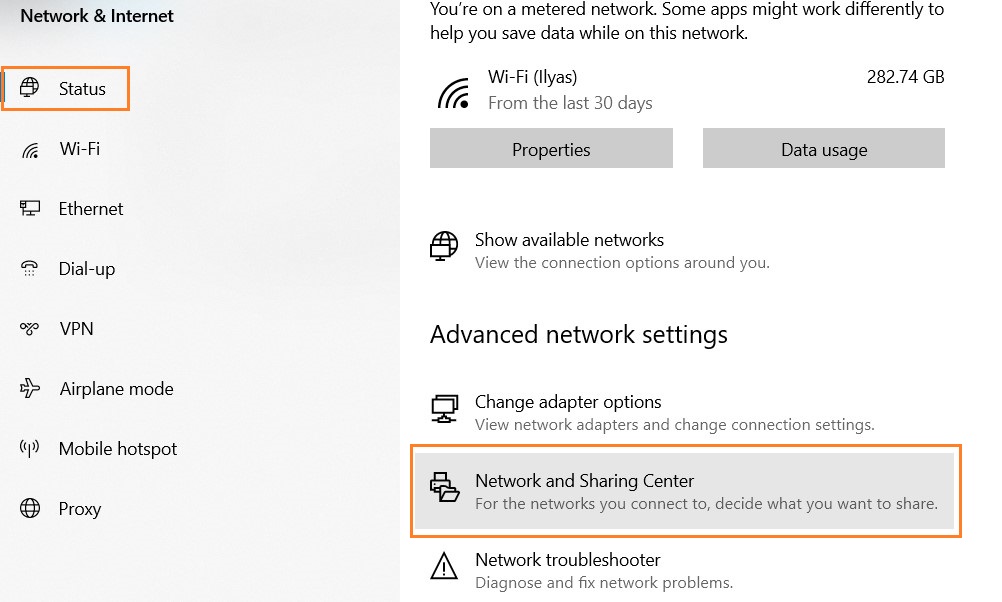Viewport: 1002px width, 602px height.
Task: Click the Airplane mode icon in the sidebar
Action: pos(29,388)
